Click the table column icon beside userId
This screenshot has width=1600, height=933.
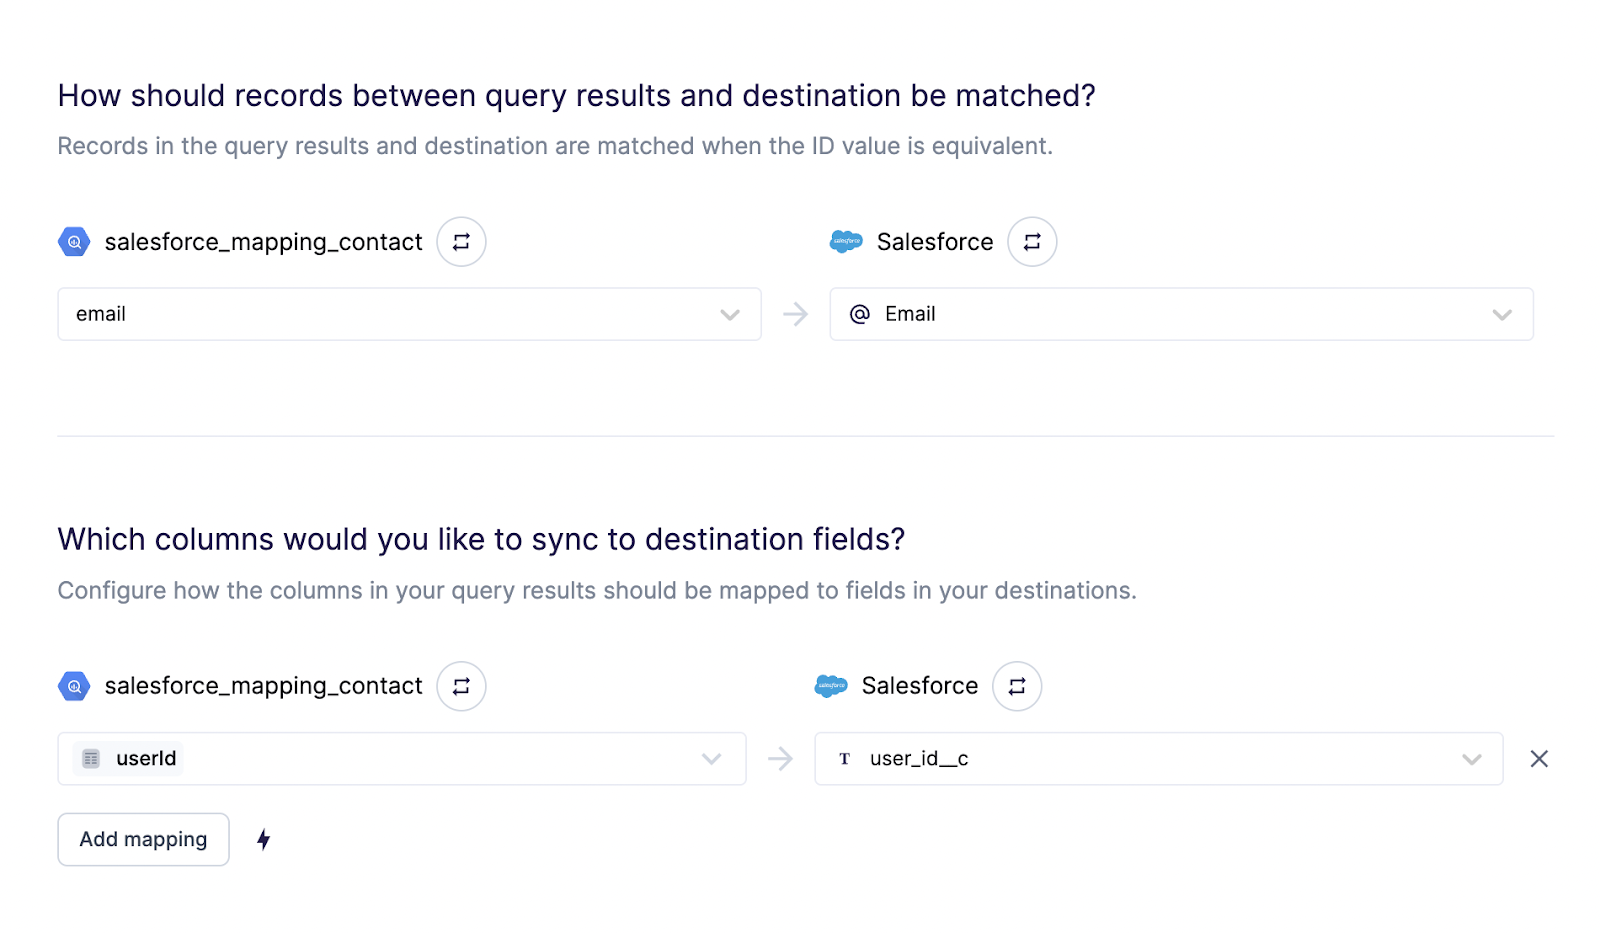[91, 759]
